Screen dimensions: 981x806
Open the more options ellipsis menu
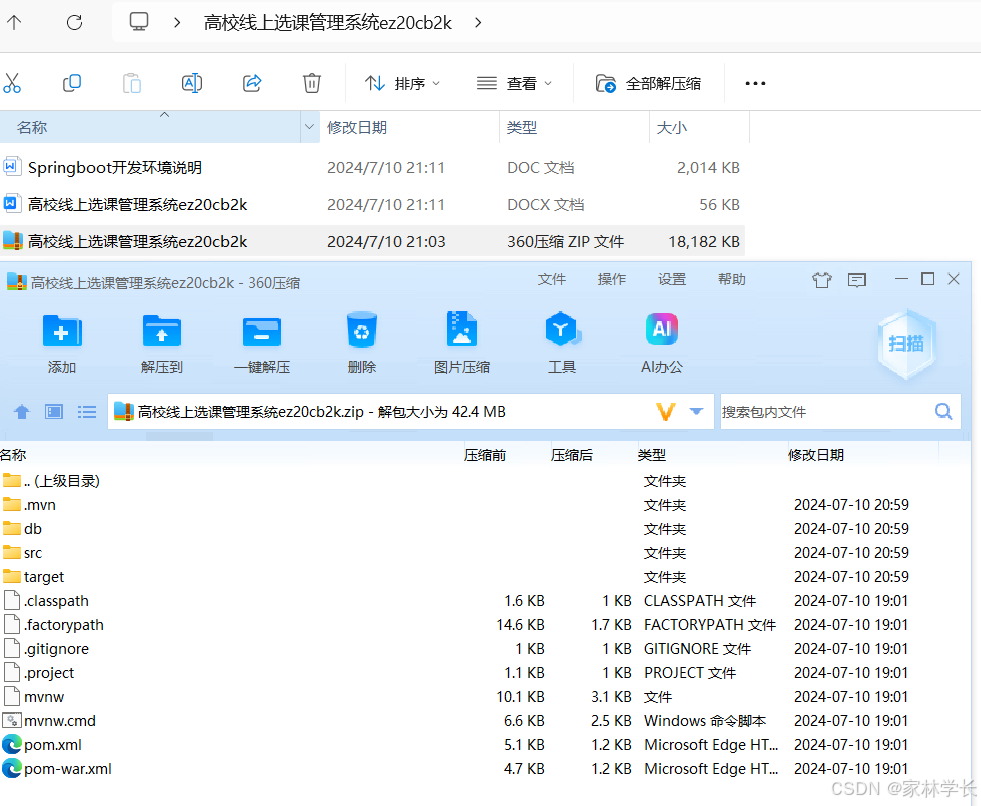point(755,83)
